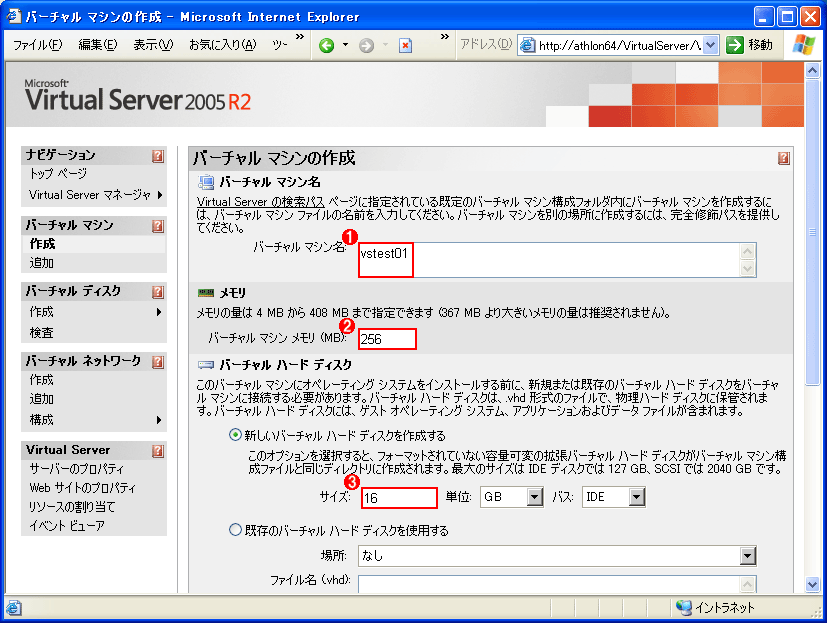The image size is (827, 623).
Task: Open the address bar URL dropdown
Action: pyautogui.click(x=710, y=45)
